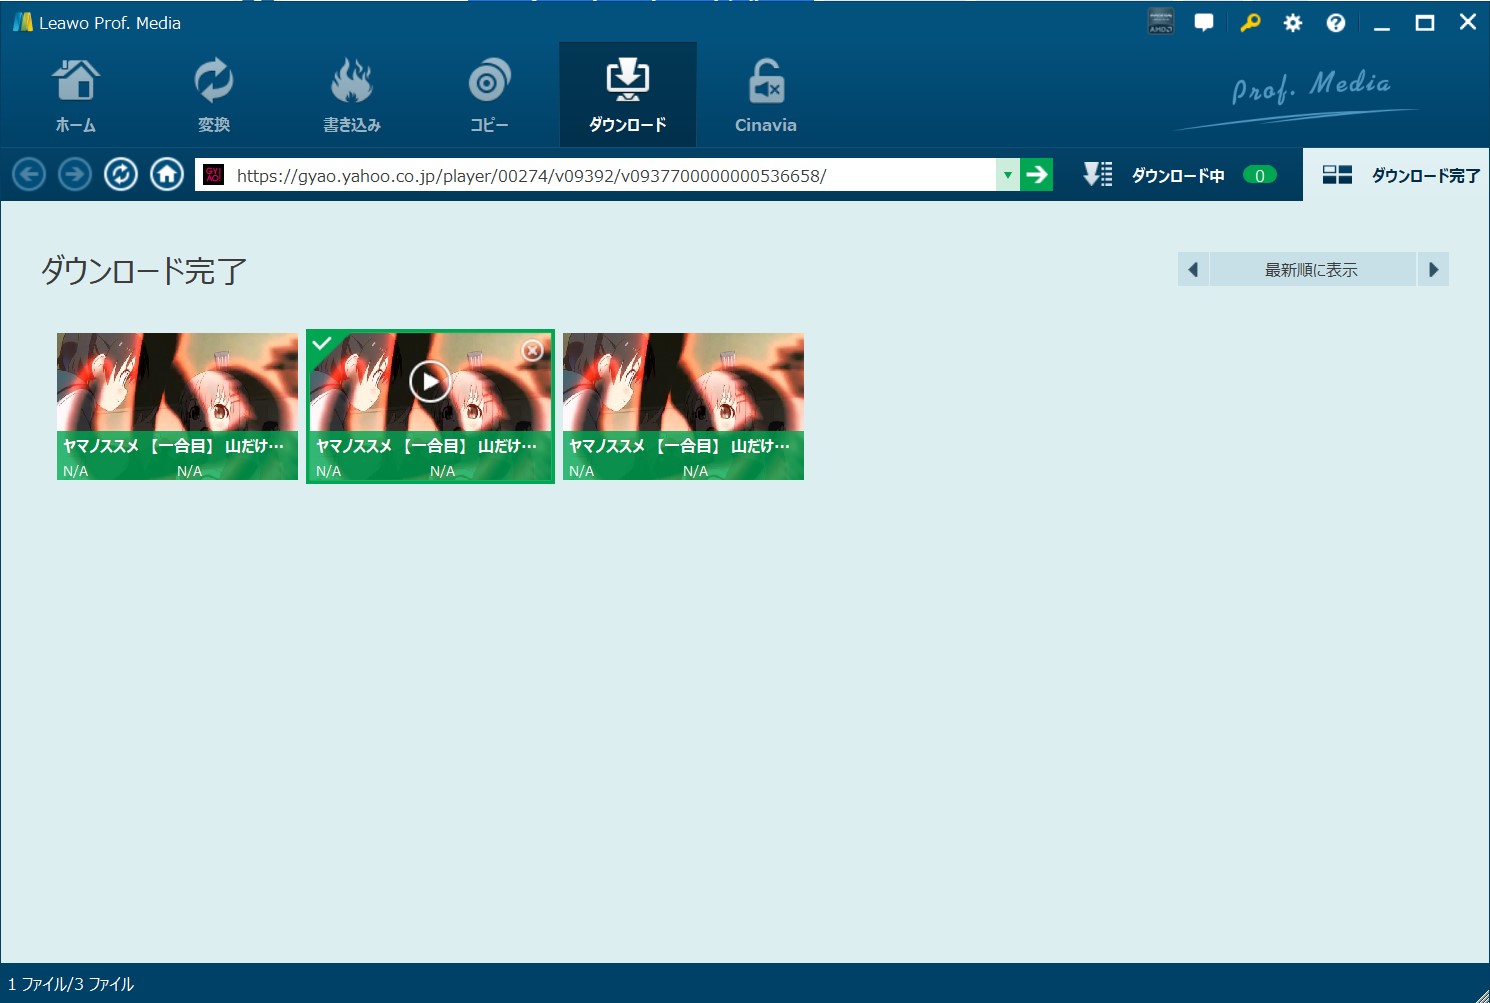The height and width of the screenshot is (1003, 1490).
Task: Select the ダウンロード module tab
Action: pos(628,95)
